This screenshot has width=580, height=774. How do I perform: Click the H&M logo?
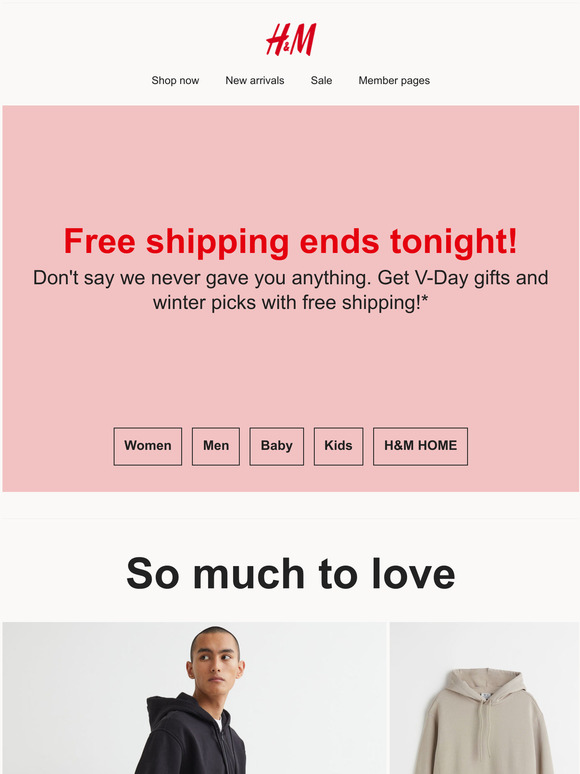click(291, 39)
